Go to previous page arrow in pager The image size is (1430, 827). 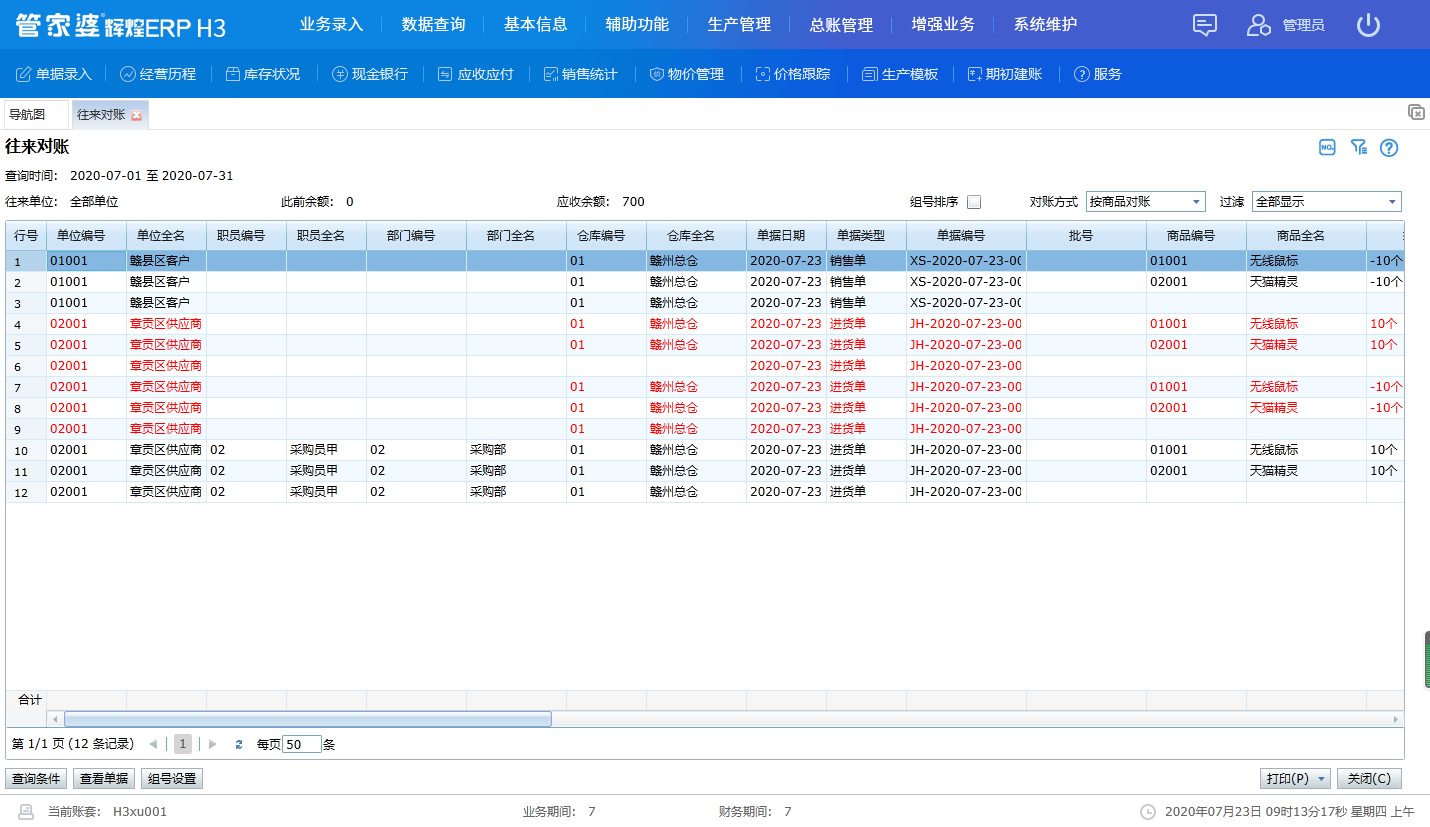pyautogui.click(x=153, y=744)
